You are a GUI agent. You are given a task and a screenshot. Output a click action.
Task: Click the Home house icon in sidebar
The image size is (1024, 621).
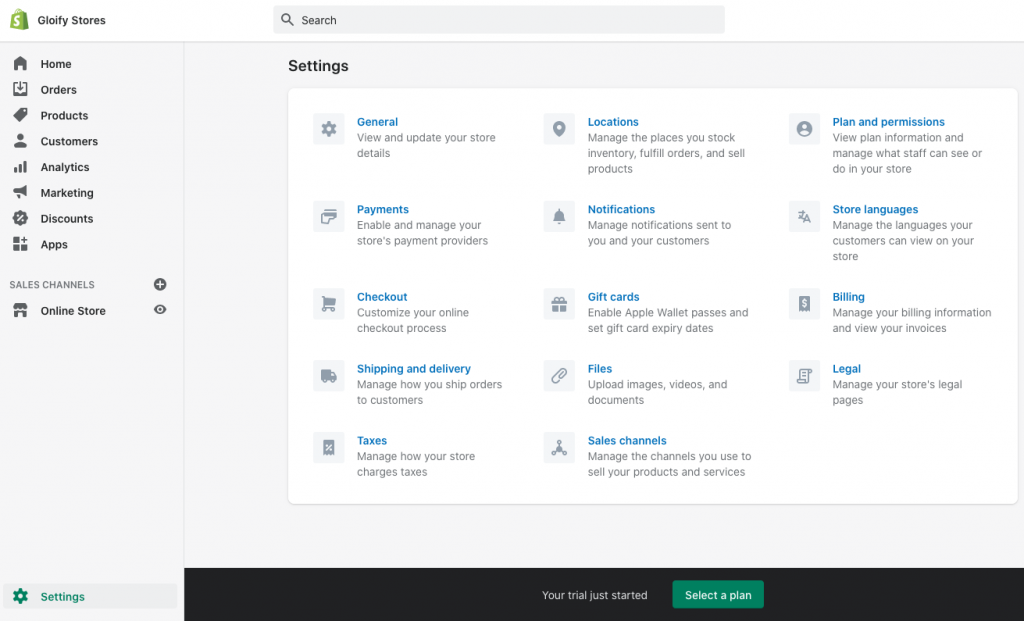click(x=20, y=63)
